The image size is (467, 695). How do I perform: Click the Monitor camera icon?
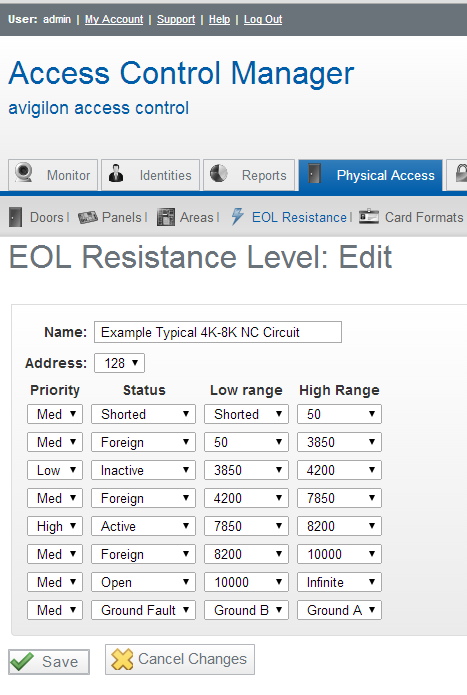[24, 173]
